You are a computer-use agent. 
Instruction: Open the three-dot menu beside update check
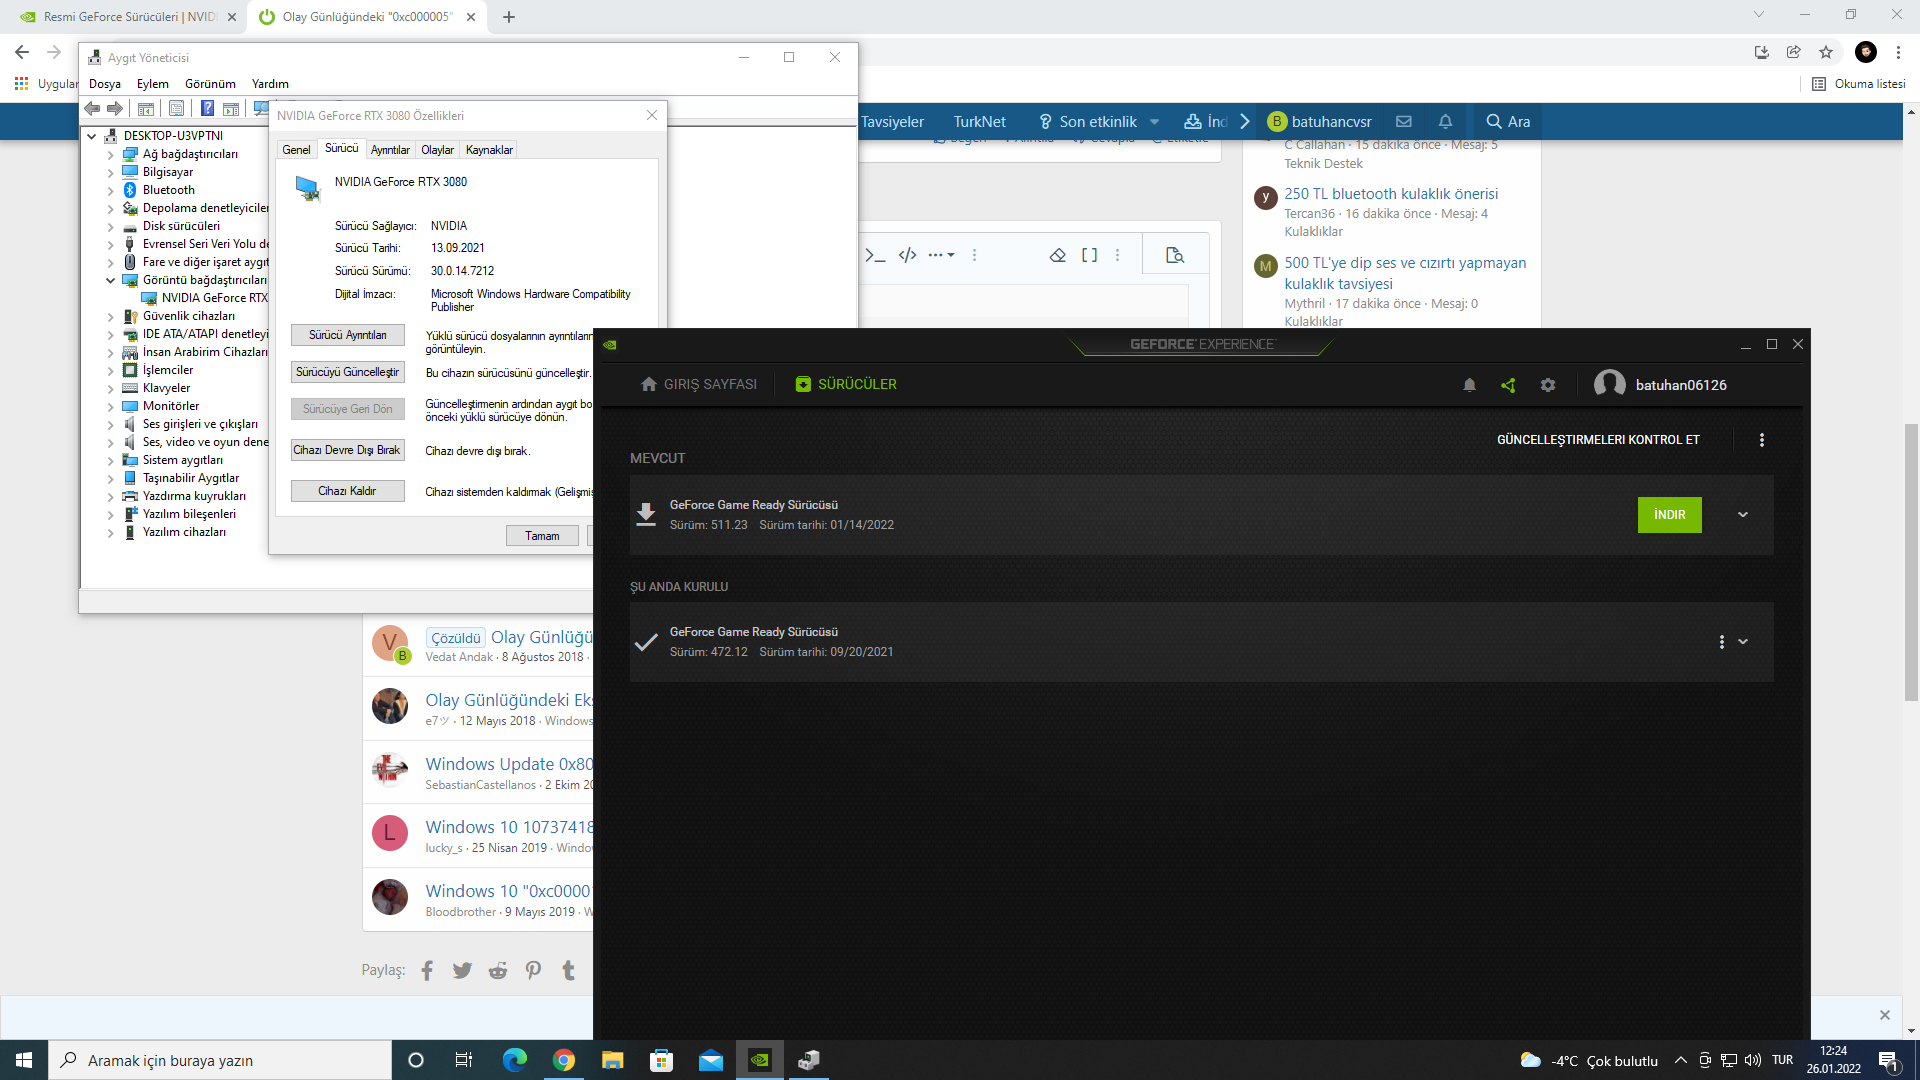1761,440
